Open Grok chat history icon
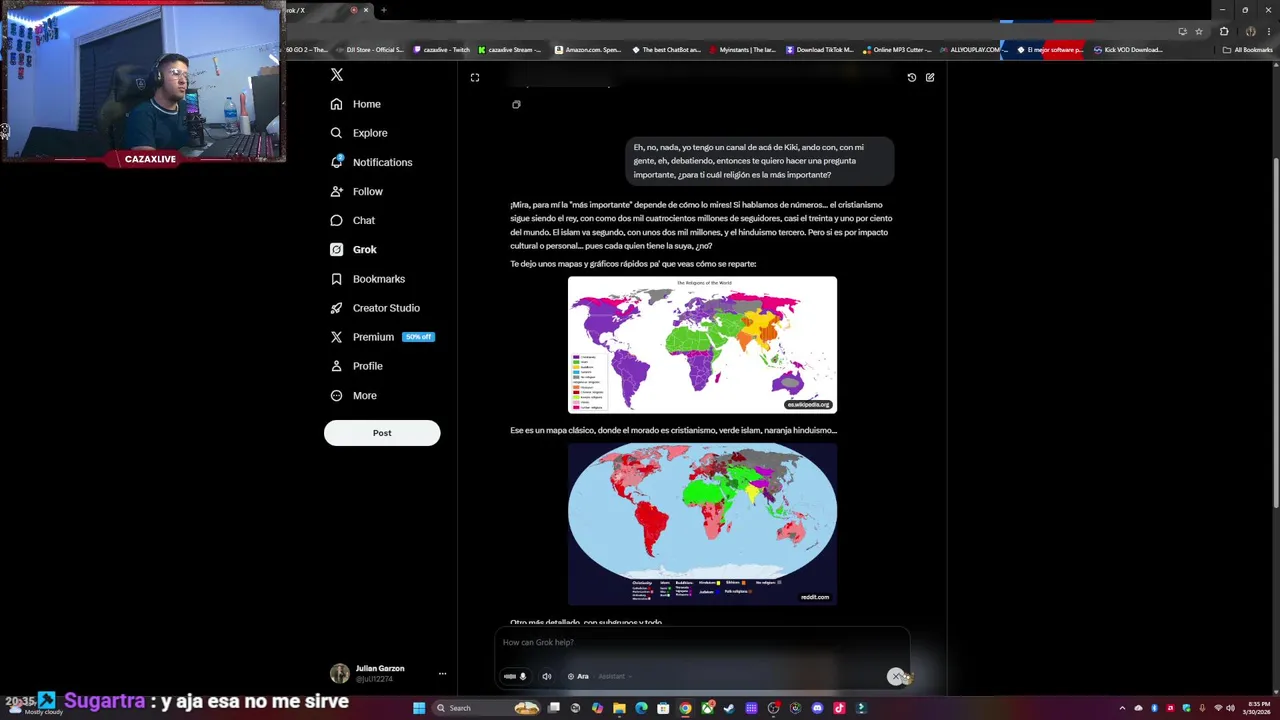1280x720 pixels. (x=911, y=77)
